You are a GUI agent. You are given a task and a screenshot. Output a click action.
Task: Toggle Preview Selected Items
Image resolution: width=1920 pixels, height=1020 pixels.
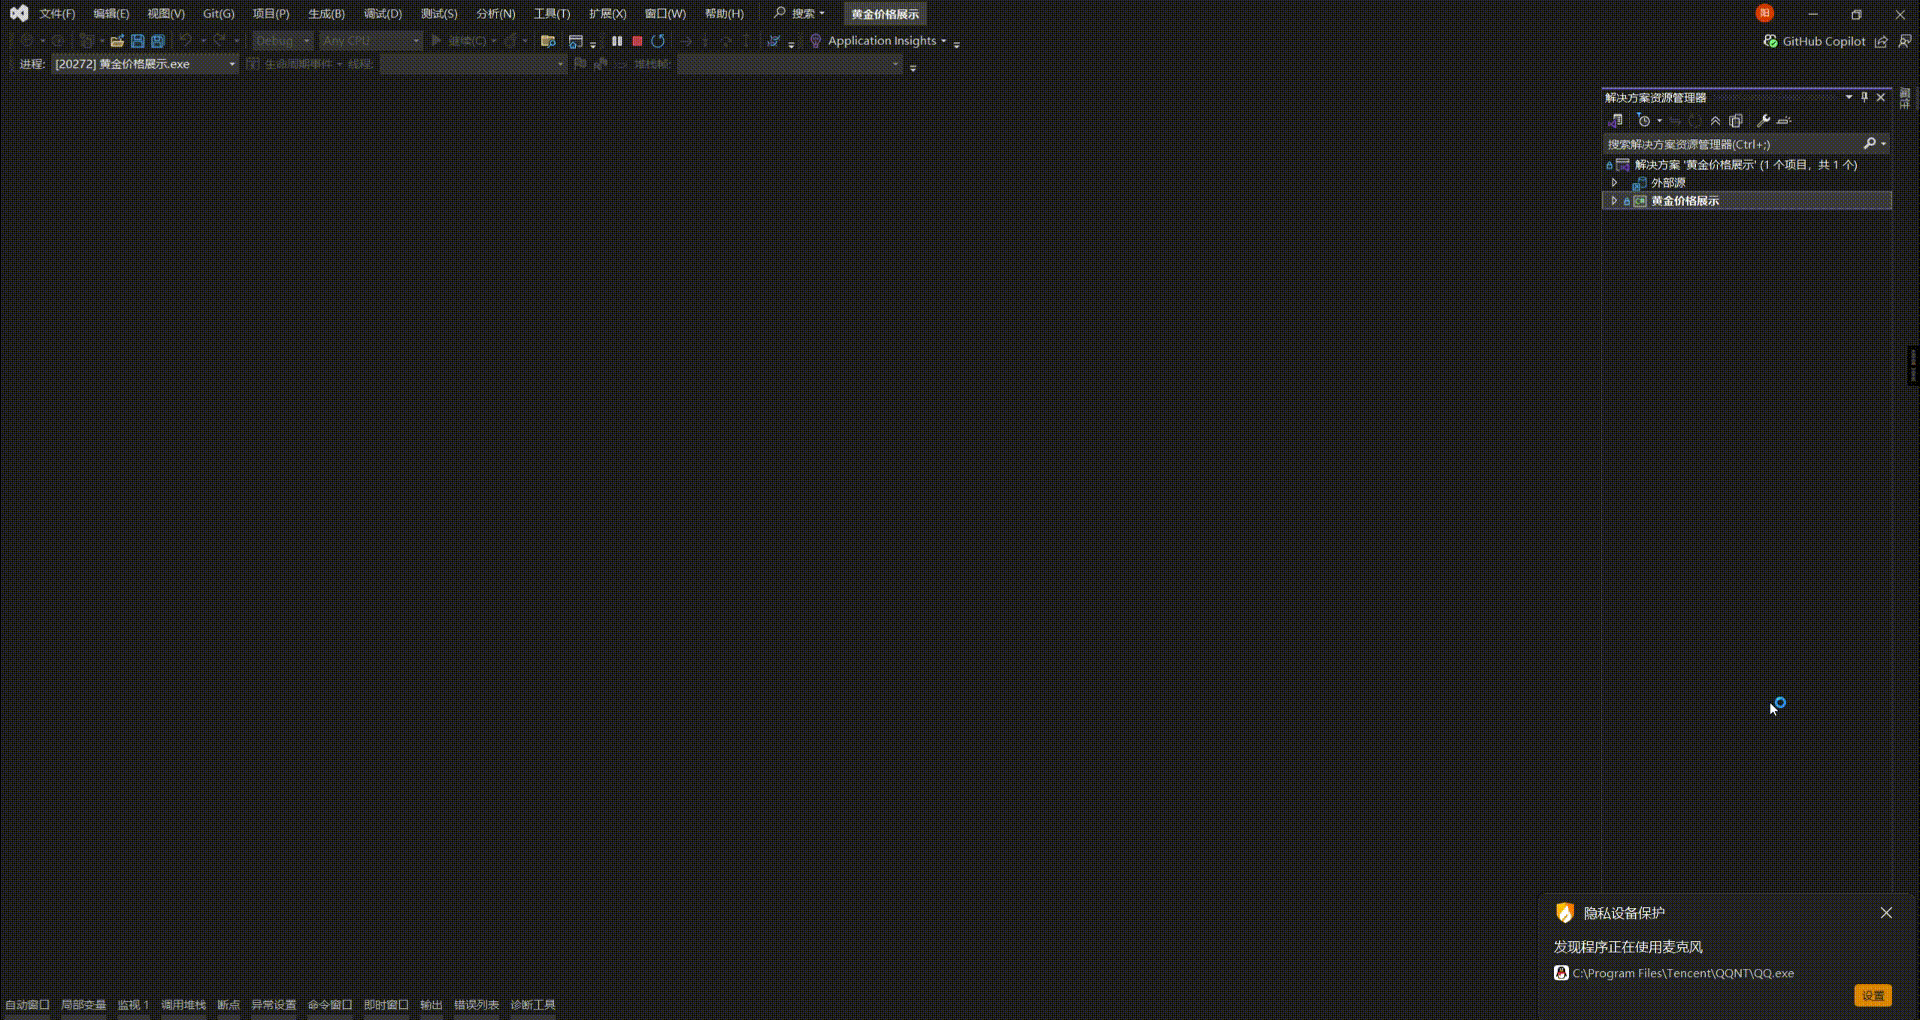coord(1786,120)
